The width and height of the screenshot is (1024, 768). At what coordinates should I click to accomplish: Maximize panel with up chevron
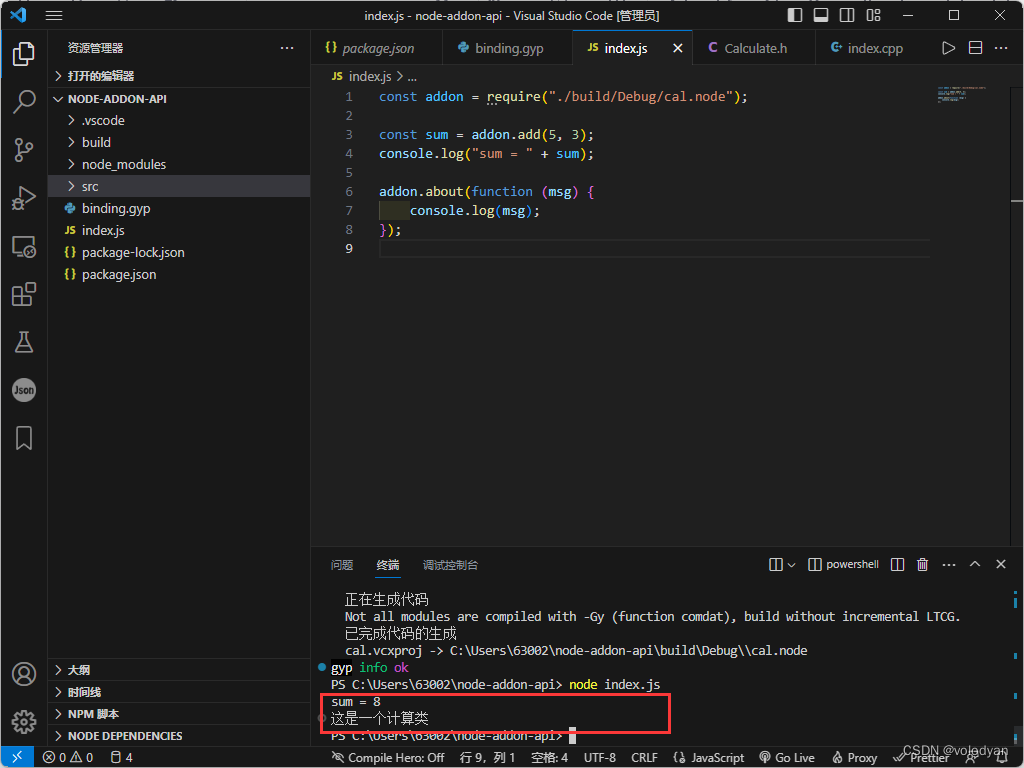pos(975,564)
